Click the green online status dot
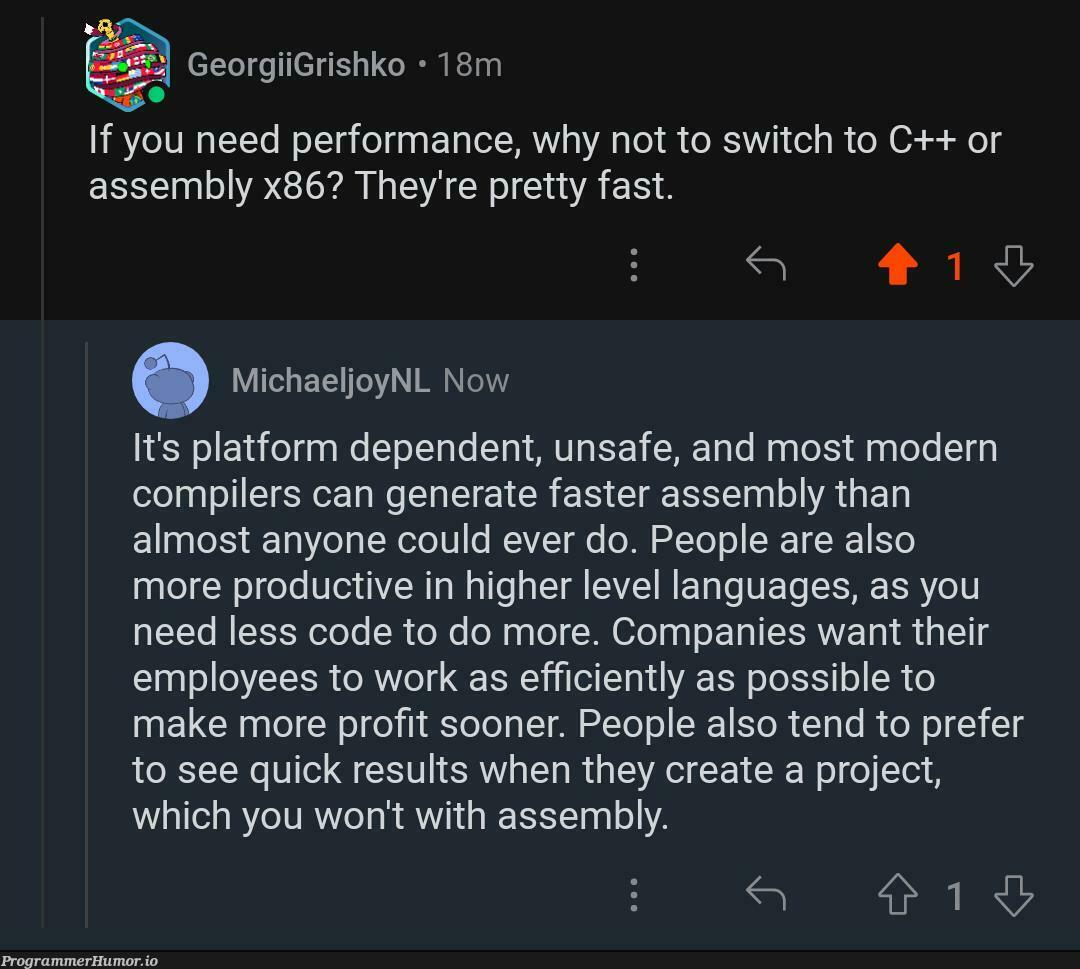Screen dimensions: 1080x969 point(157,95)
